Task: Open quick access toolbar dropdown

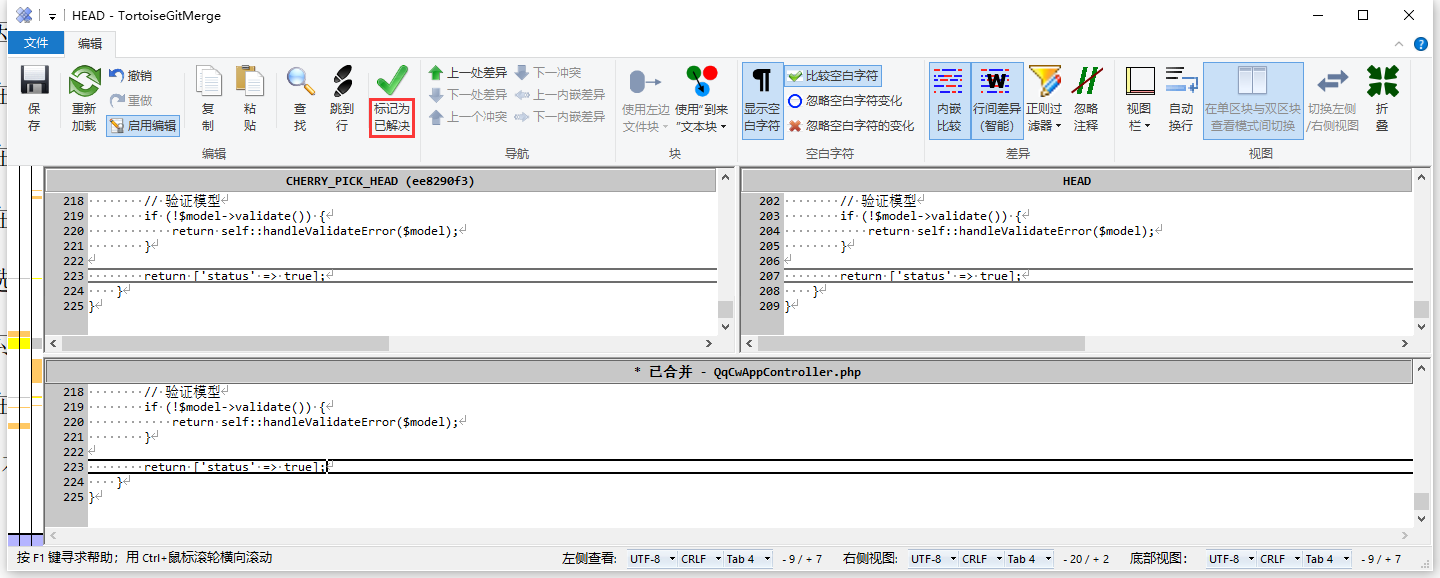Action: tap(52, 17)
